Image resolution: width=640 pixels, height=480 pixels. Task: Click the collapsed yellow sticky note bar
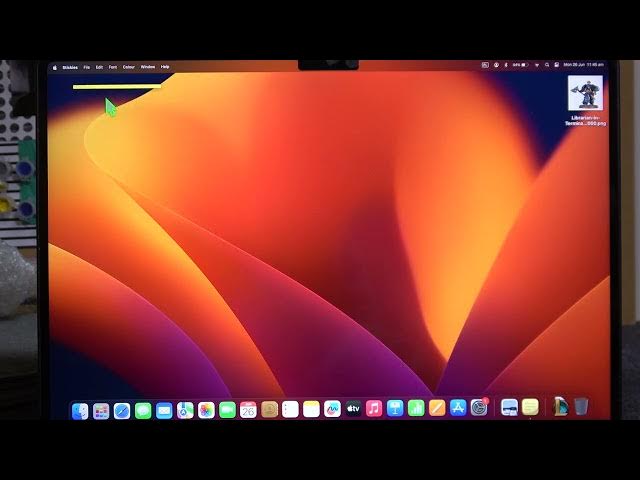117,87
